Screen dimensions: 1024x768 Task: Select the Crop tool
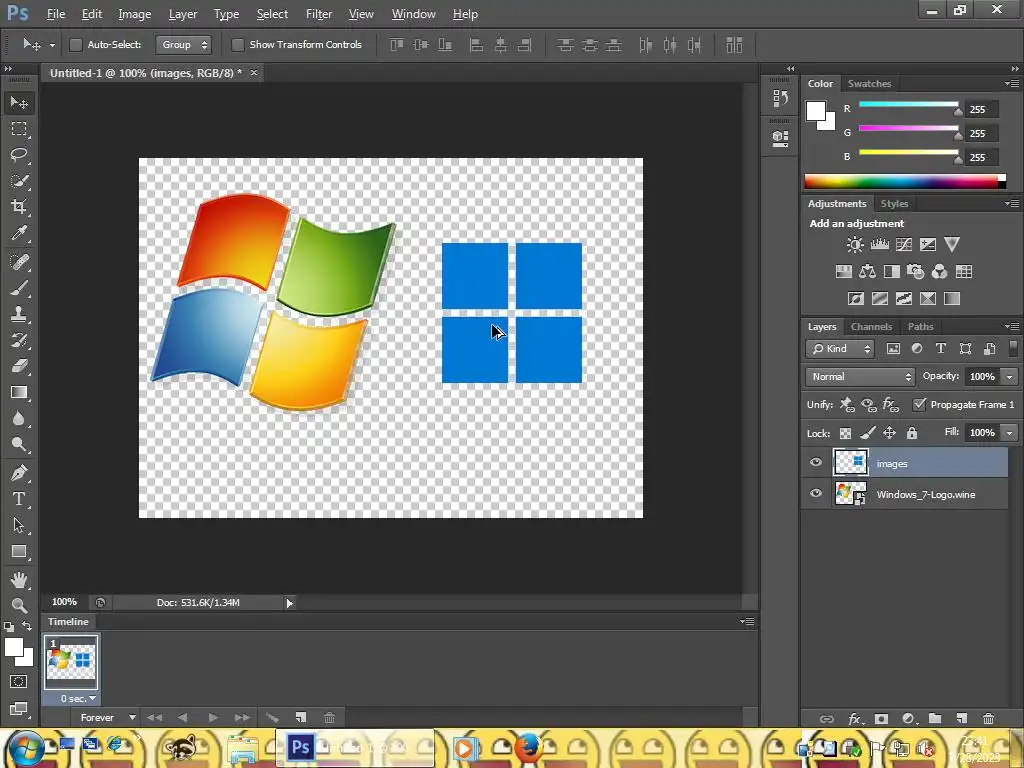(19, 207)
